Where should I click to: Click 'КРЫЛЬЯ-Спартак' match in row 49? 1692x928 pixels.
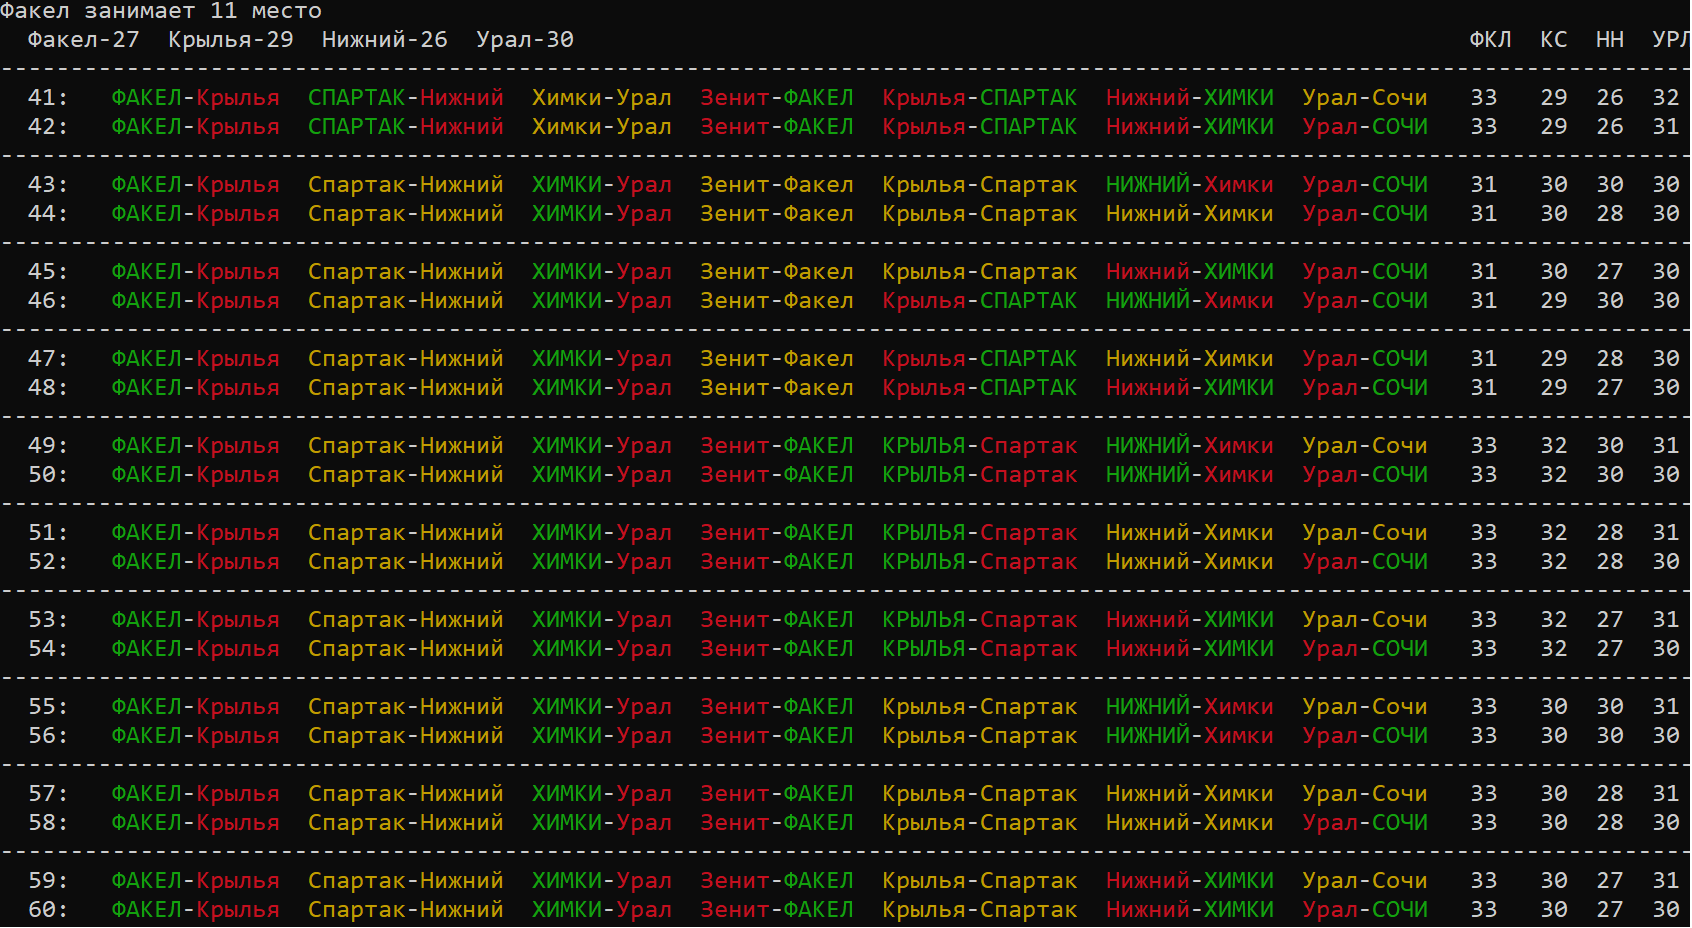tap(980, 446)
